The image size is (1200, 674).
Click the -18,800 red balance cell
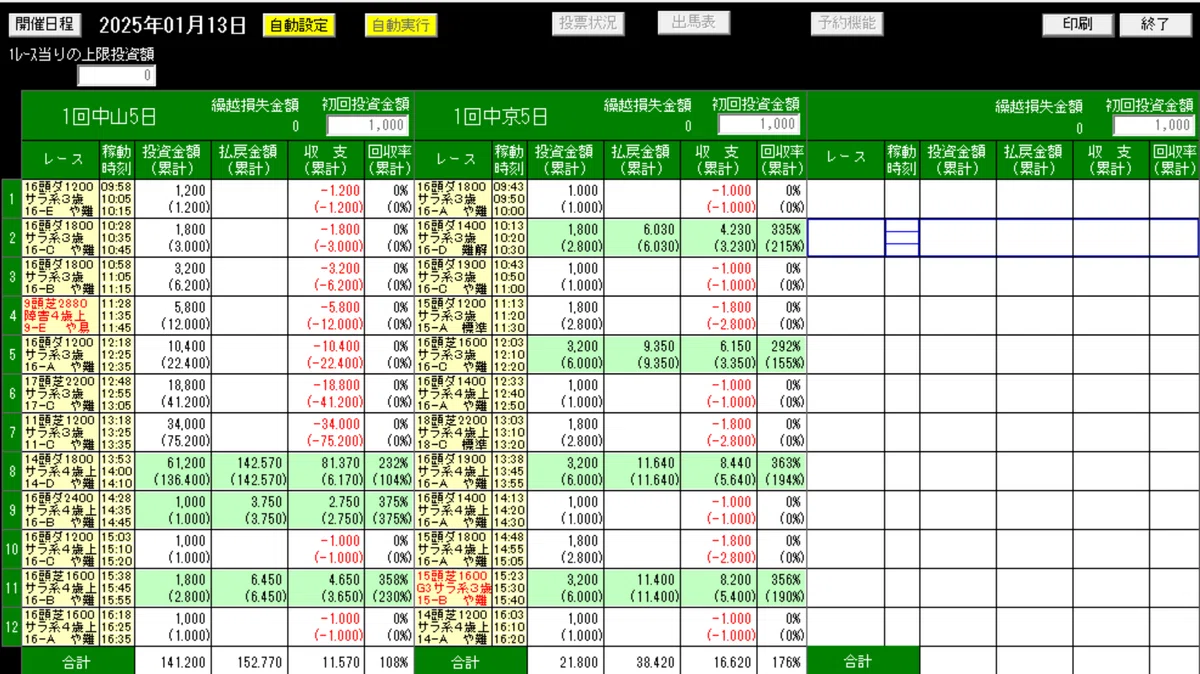[x=326, y=394]
